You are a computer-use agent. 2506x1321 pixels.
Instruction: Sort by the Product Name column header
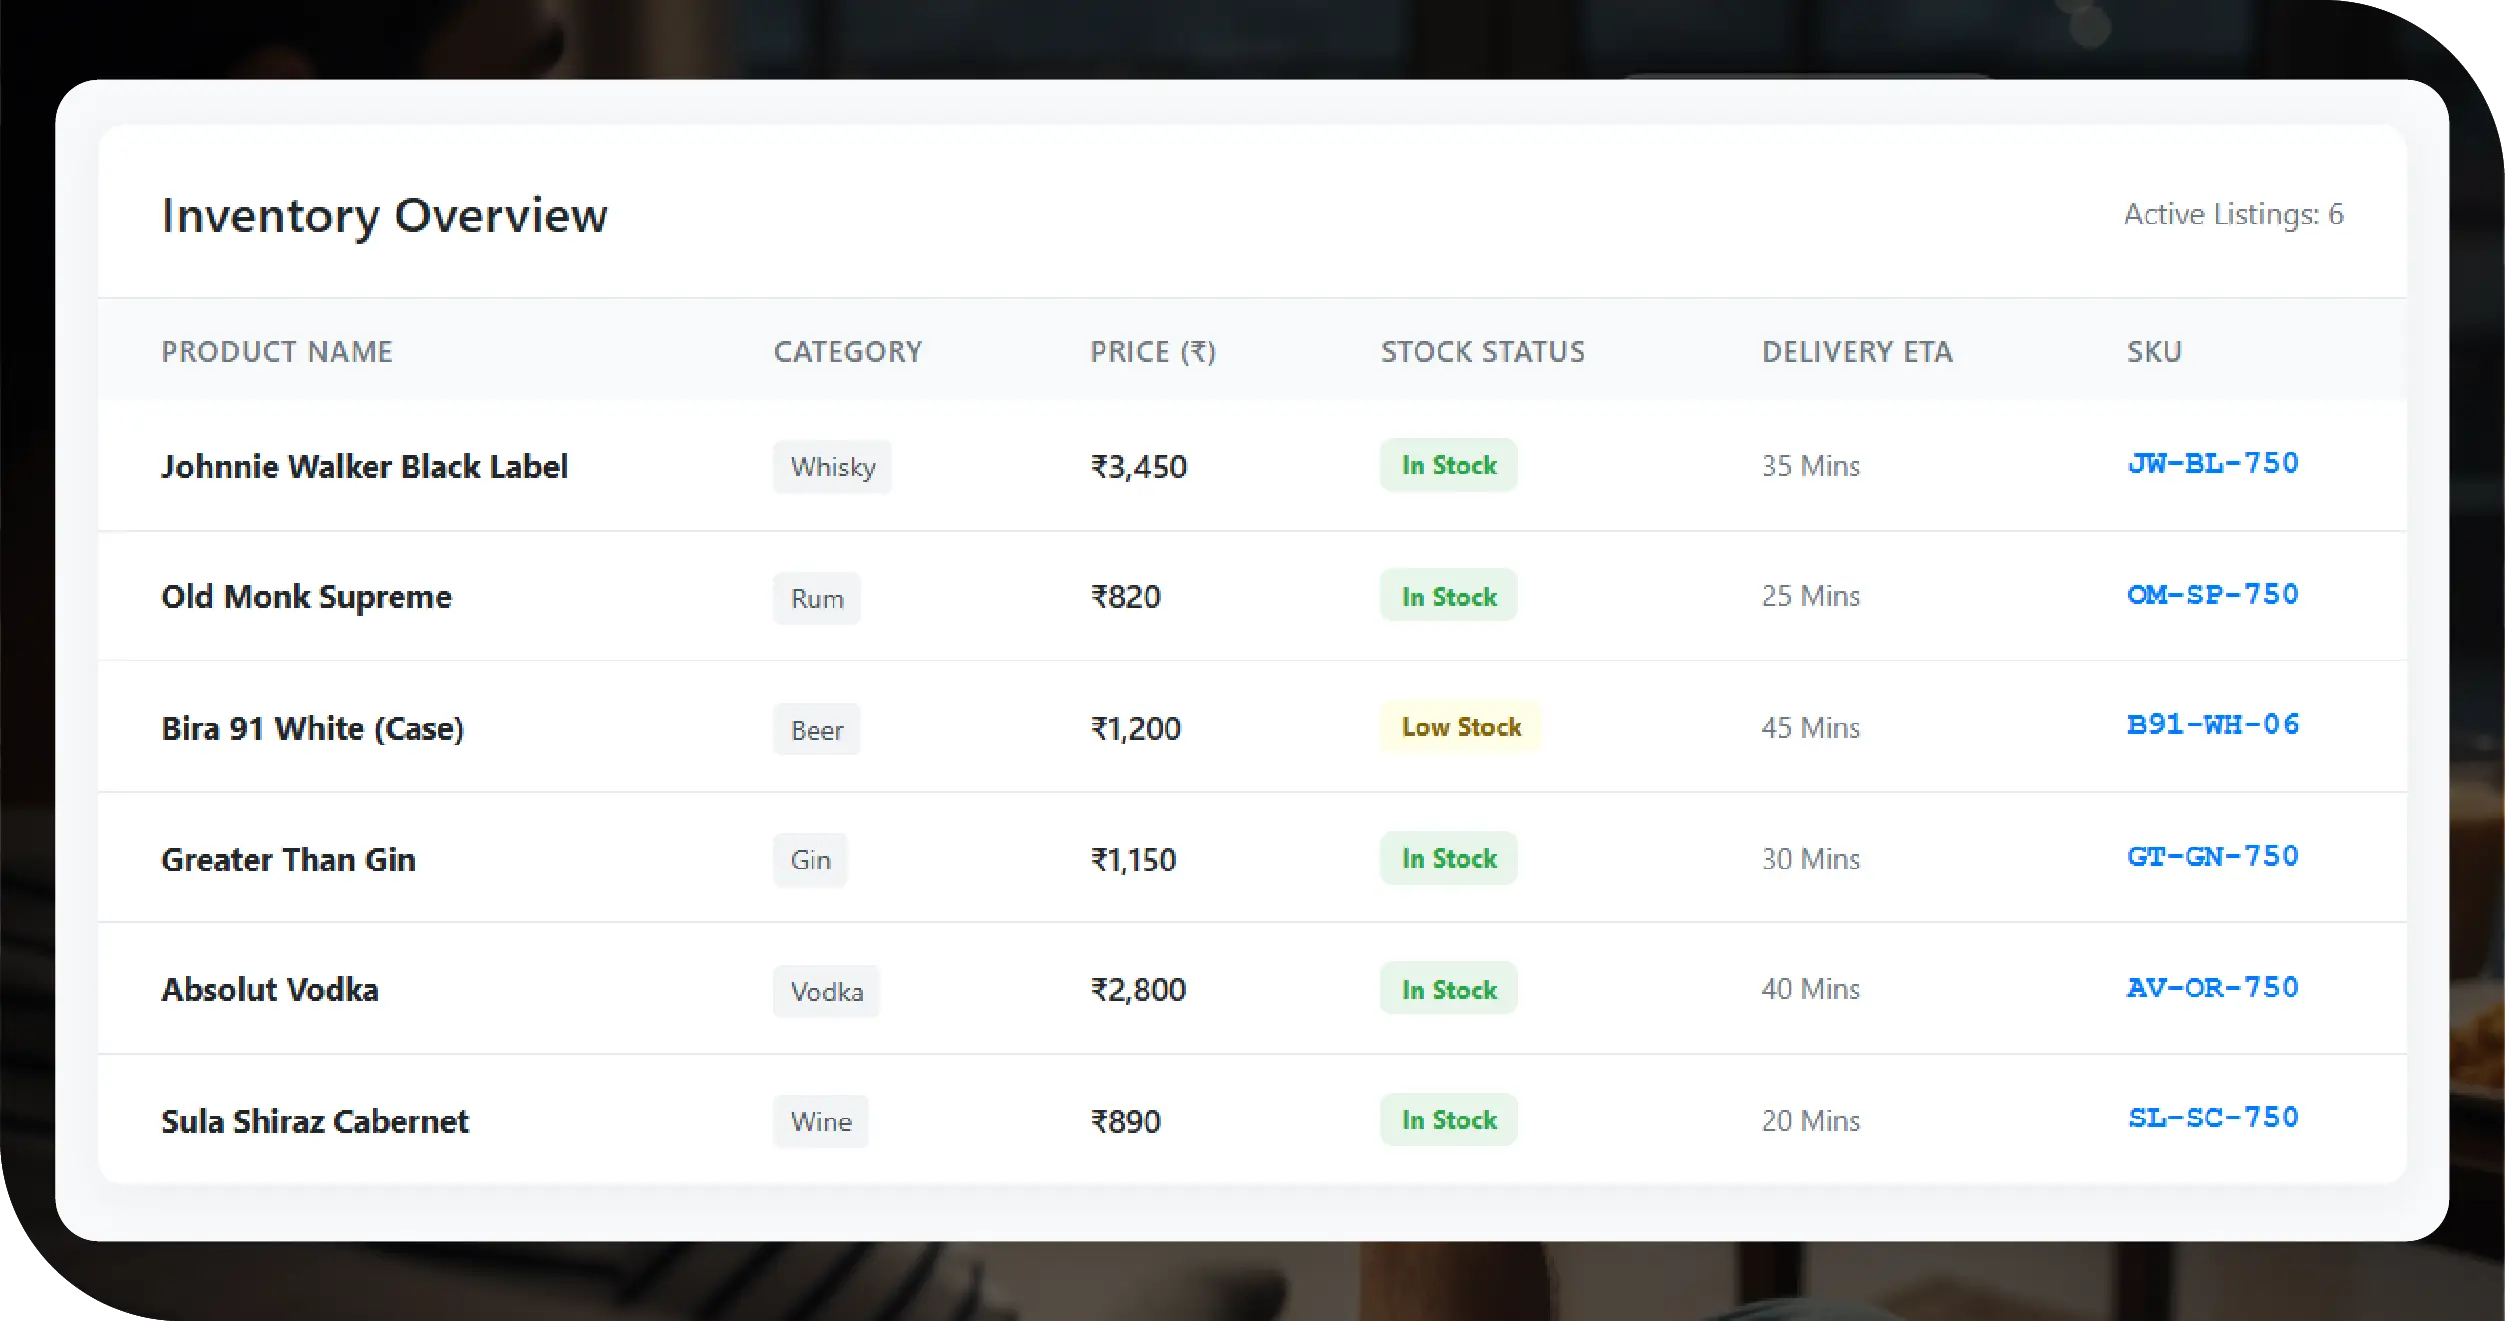coord(277,352)
